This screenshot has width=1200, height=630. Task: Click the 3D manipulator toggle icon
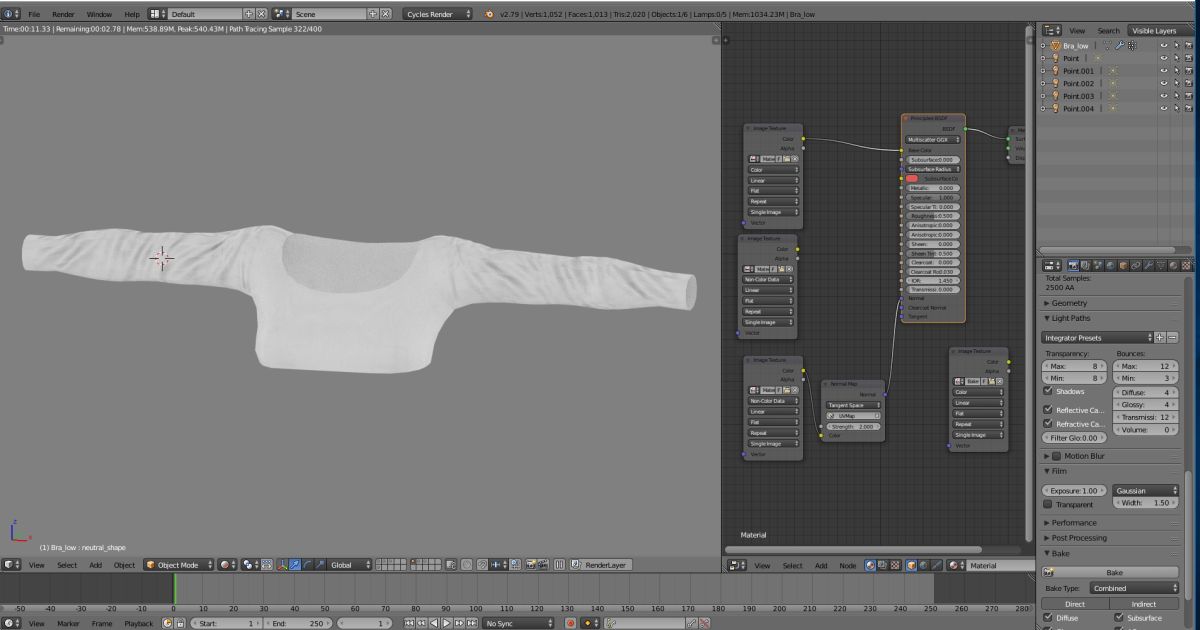click(282, 565)
